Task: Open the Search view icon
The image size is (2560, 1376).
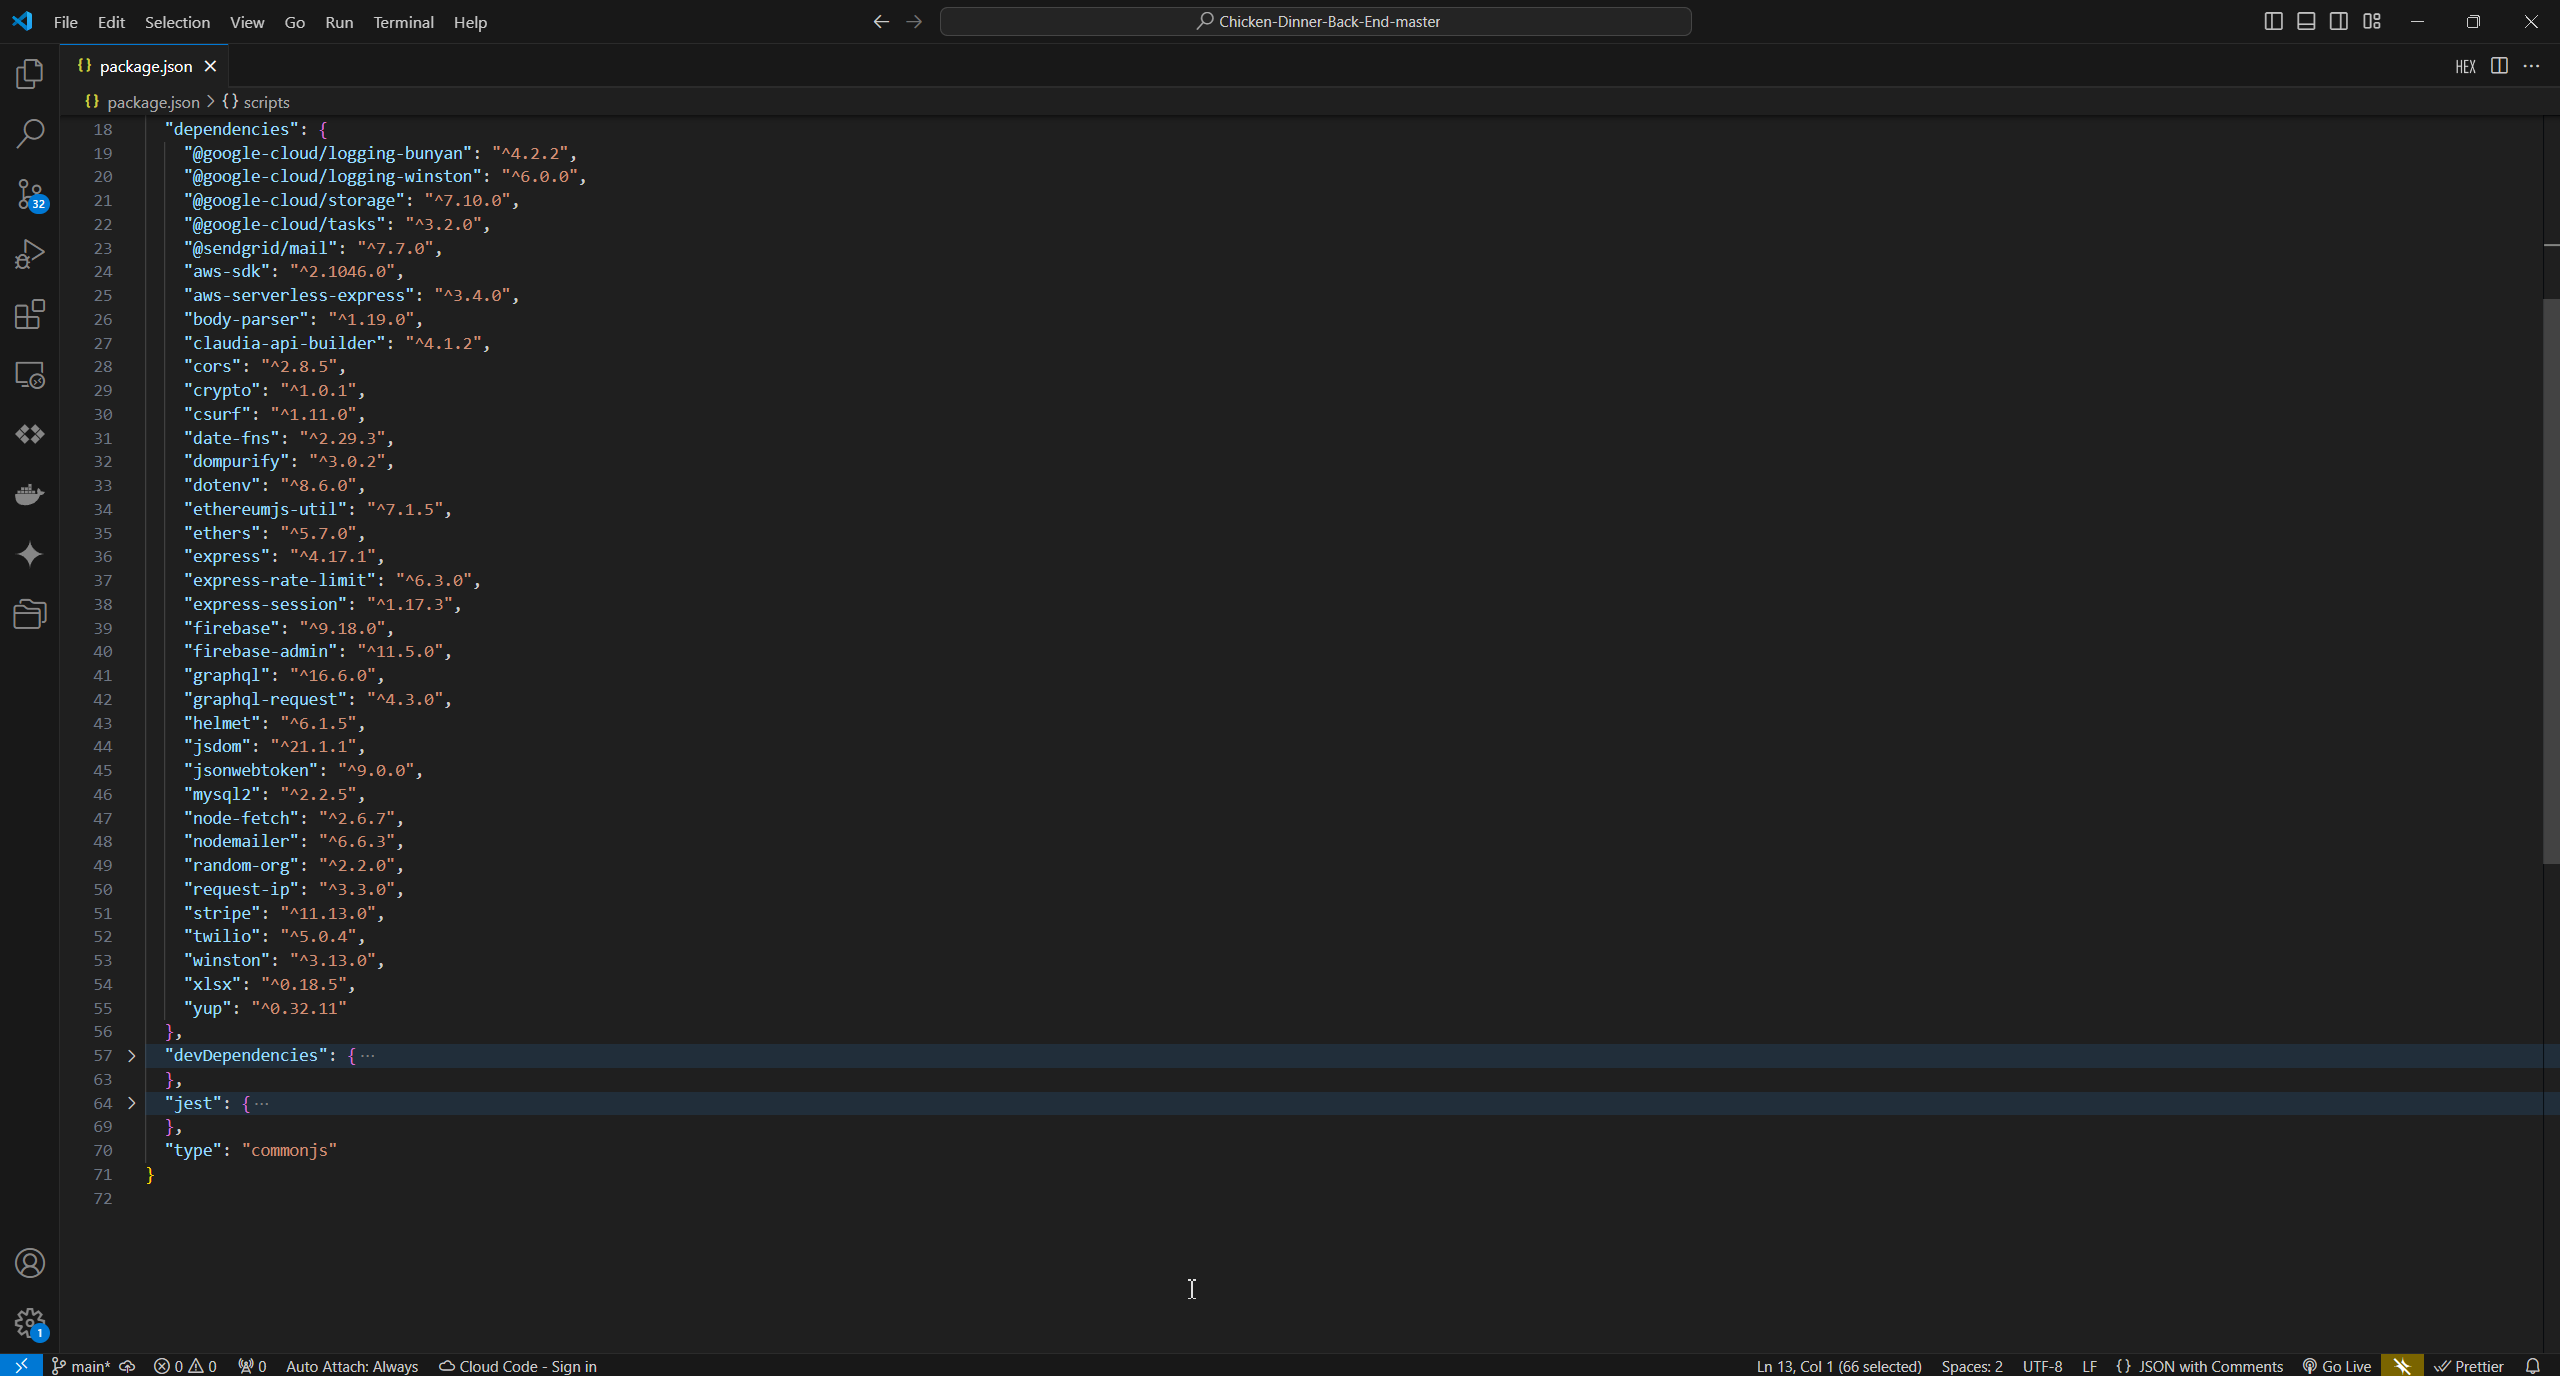Action: point(30,134)
